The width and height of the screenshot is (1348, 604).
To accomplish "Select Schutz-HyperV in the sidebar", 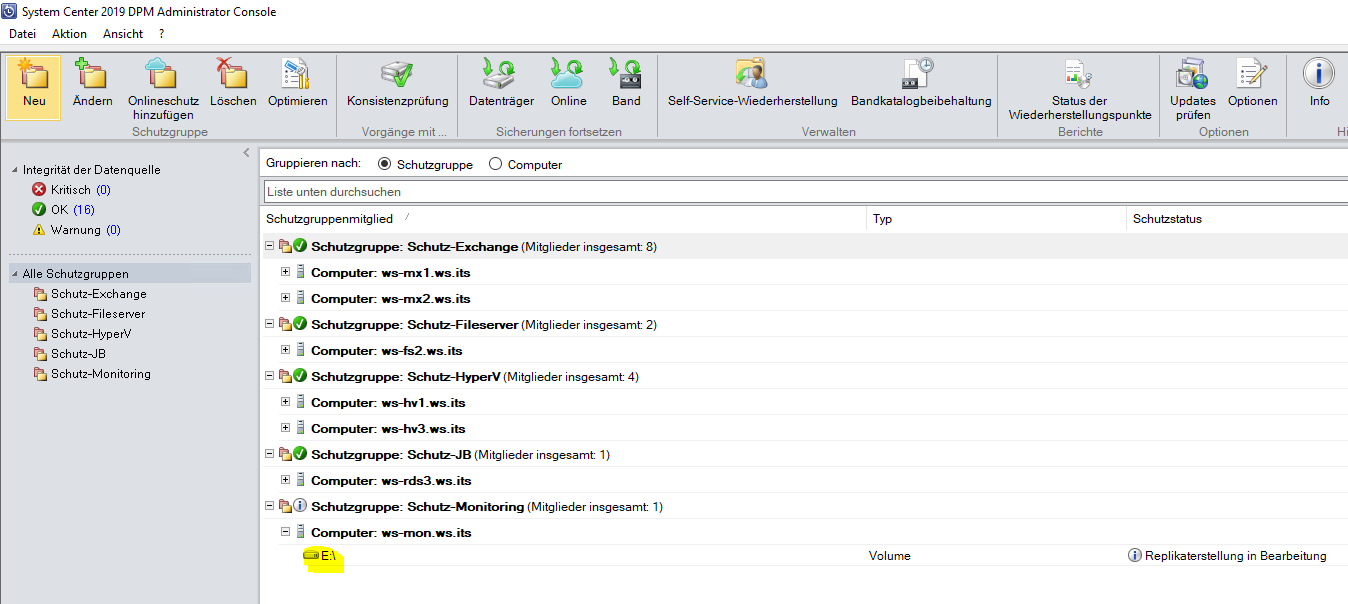I will coord(91,334).
